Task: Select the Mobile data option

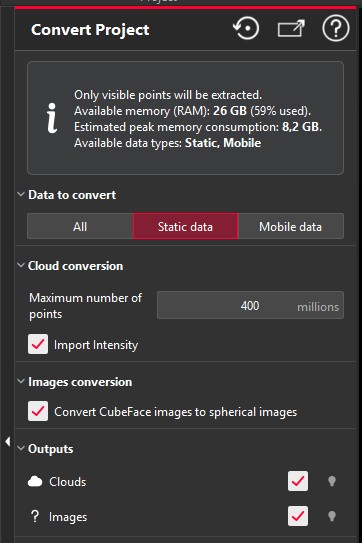Action: tap(291, 226)
